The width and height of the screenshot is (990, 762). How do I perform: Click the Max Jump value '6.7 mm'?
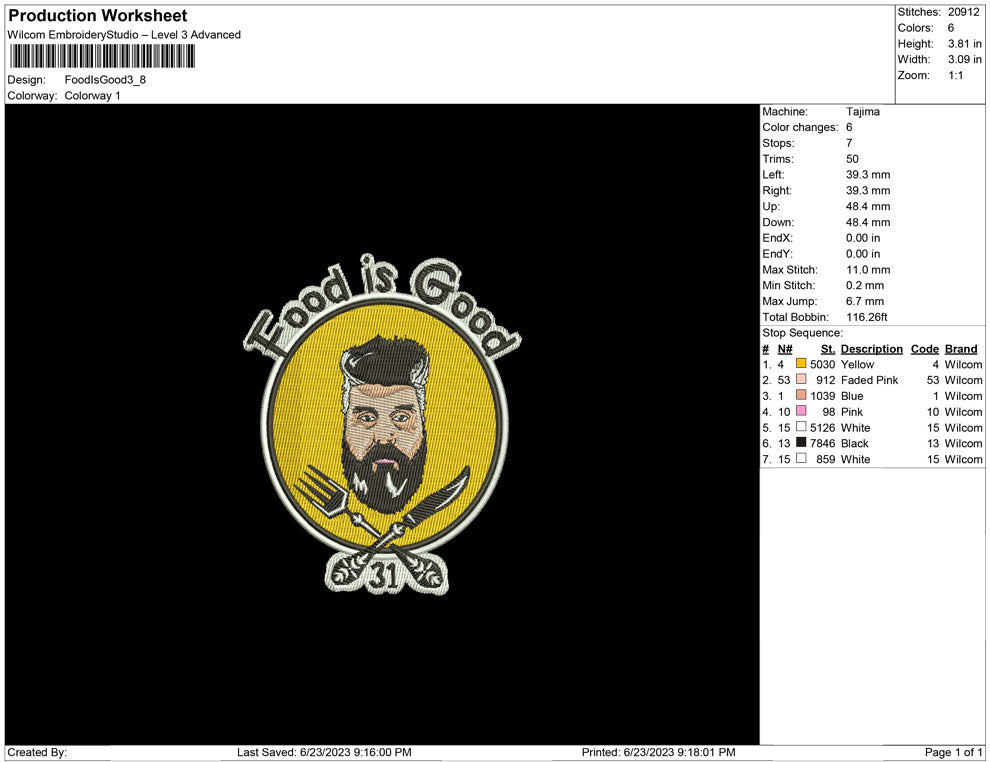coord(865,301)
